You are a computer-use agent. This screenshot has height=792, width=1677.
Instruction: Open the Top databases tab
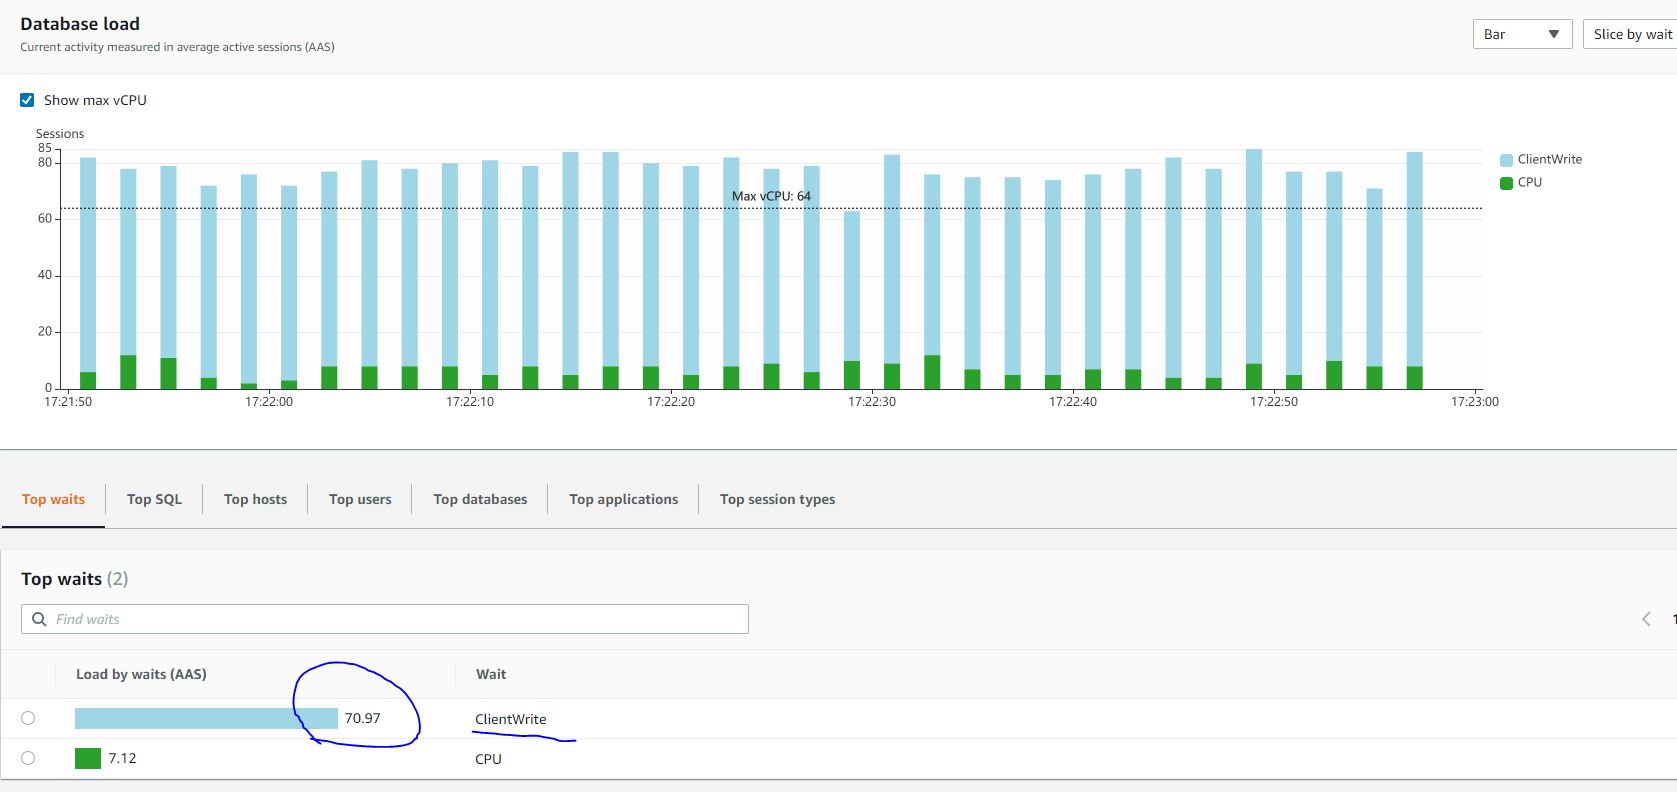(480, 499)
